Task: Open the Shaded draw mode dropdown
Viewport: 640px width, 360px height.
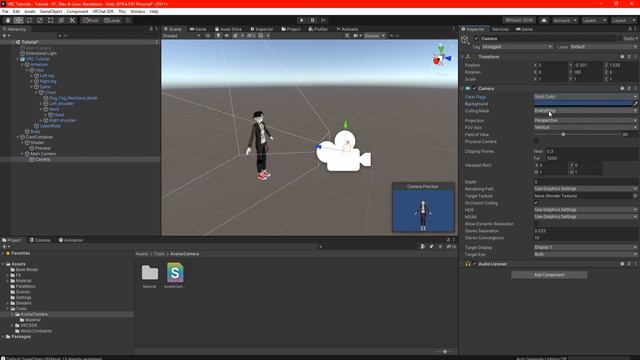Action: pos(181,36)
